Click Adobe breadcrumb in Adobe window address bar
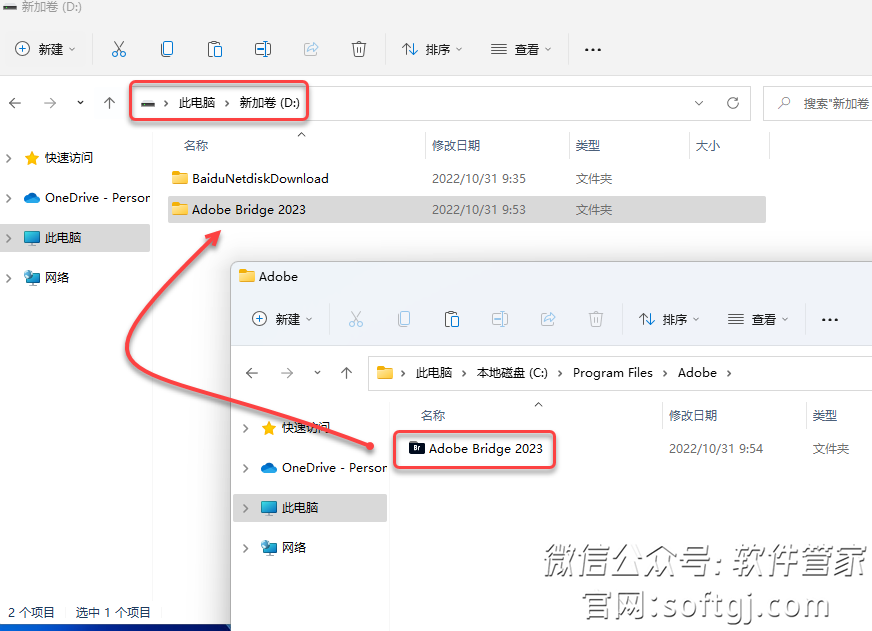Screen dimensions: 872x631 [x=697, y=373]
